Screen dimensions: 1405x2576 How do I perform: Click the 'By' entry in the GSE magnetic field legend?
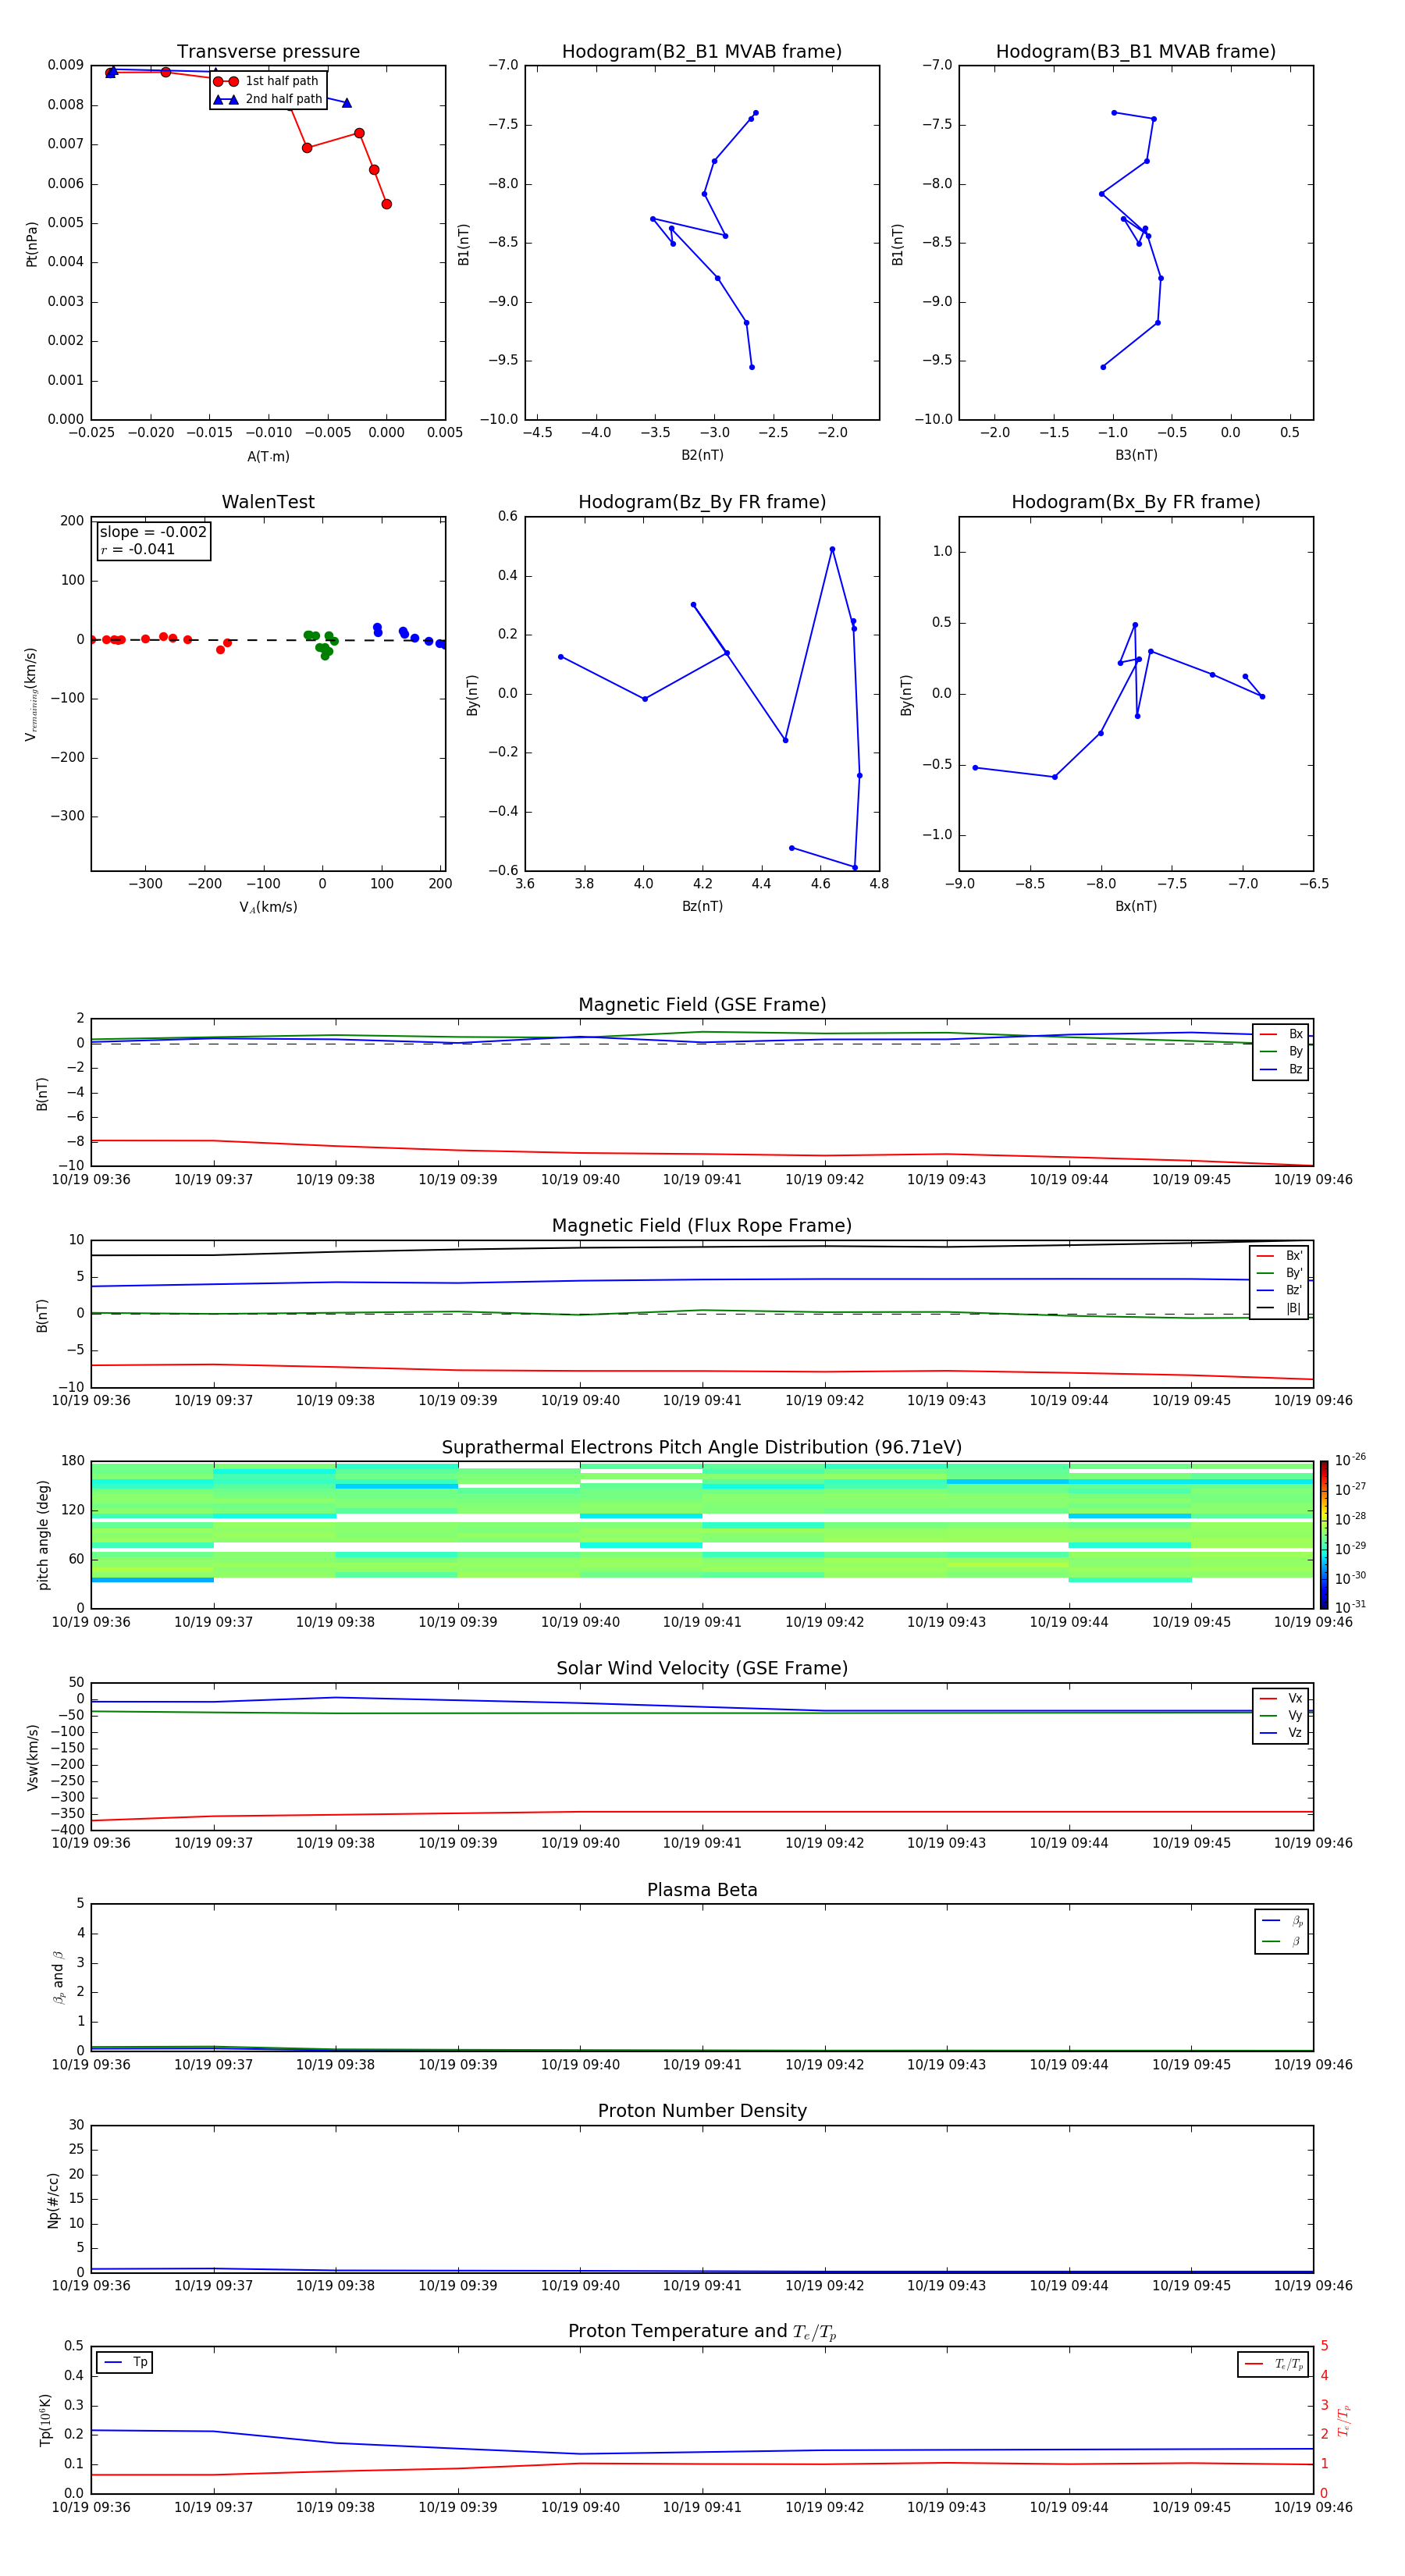[1281, 1051]
